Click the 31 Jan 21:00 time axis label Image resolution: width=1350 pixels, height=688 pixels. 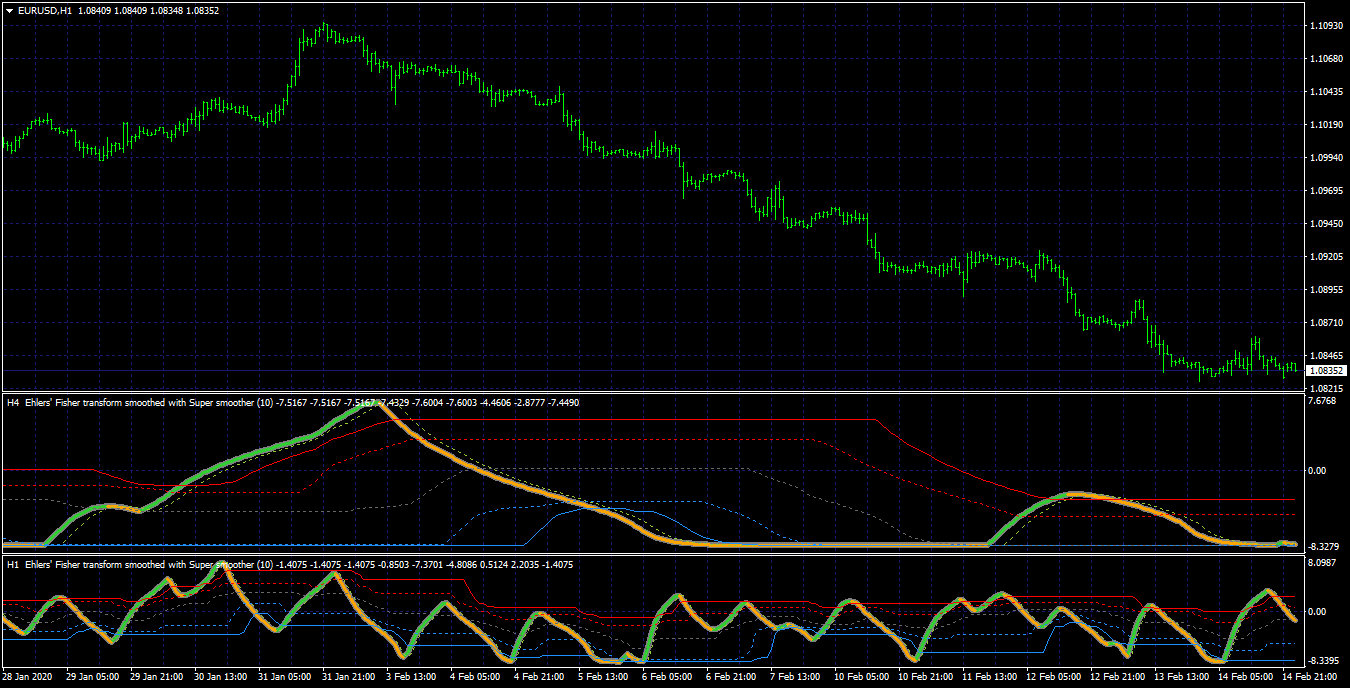pos(350,677)
